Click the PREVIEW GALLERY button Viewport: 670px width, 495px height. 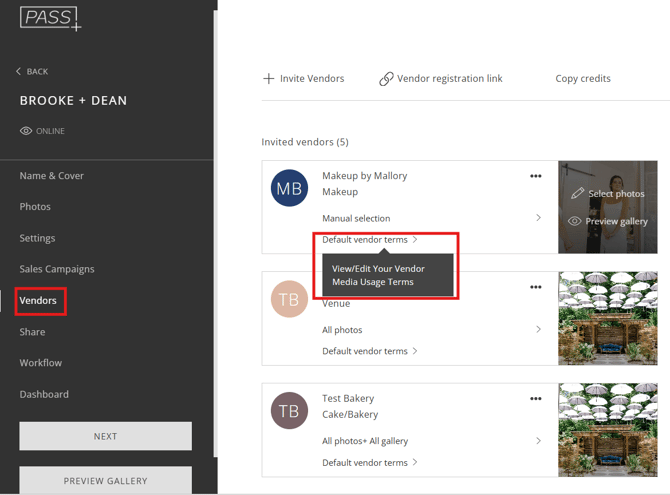[105, 480]
